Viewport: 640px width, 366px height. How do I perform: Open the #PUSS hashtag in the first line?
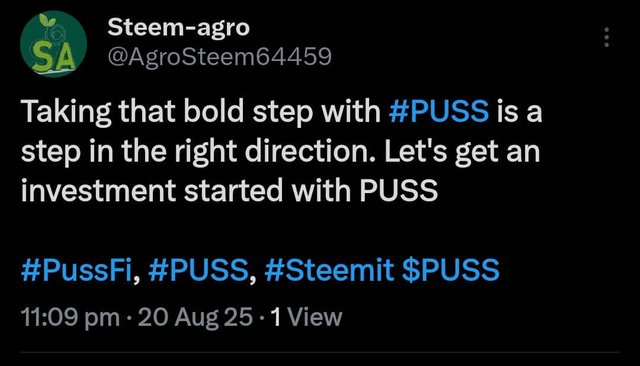click(x=439, y=111)
